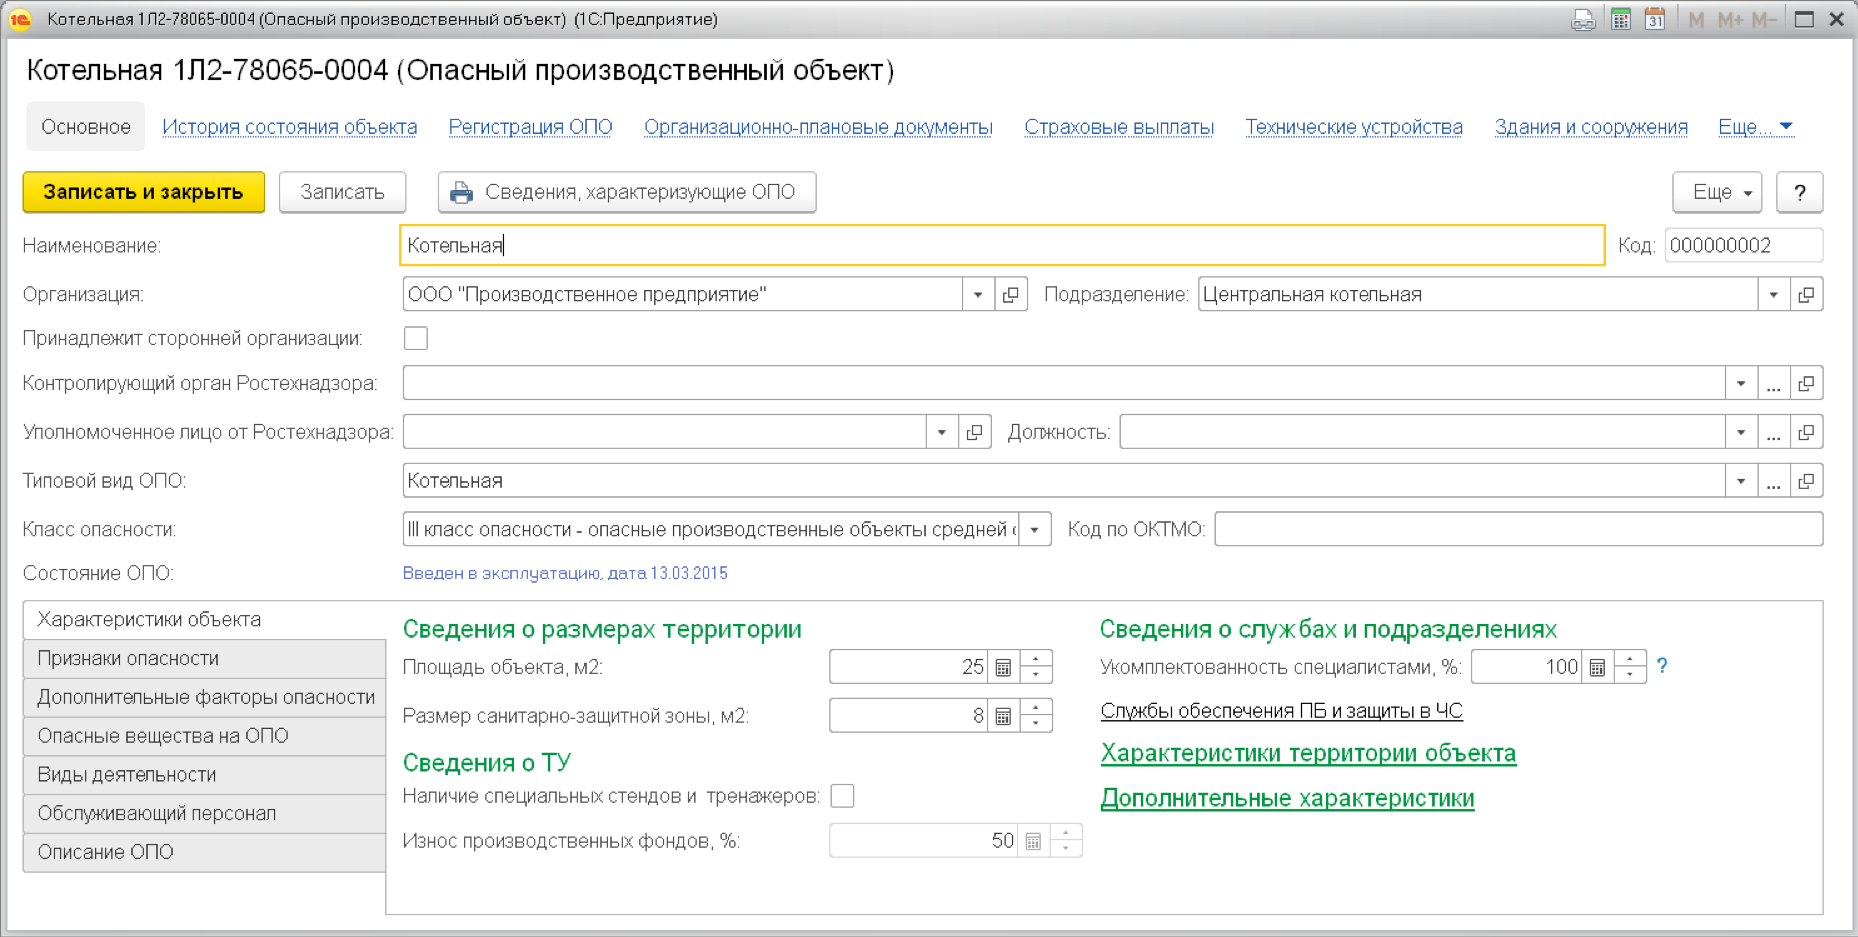Switch to the Основное tab
Screen dimensions: 1858x937
pyautogui.click(x=86, y=127)
